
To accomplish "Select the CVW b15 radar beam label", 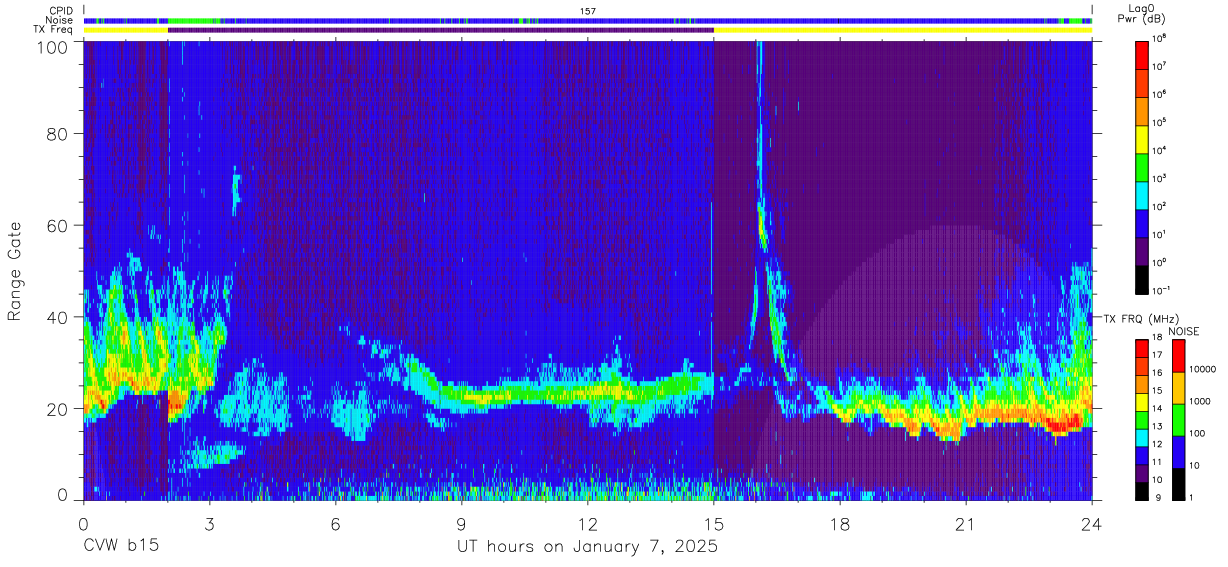I will [x=121, y=547].
